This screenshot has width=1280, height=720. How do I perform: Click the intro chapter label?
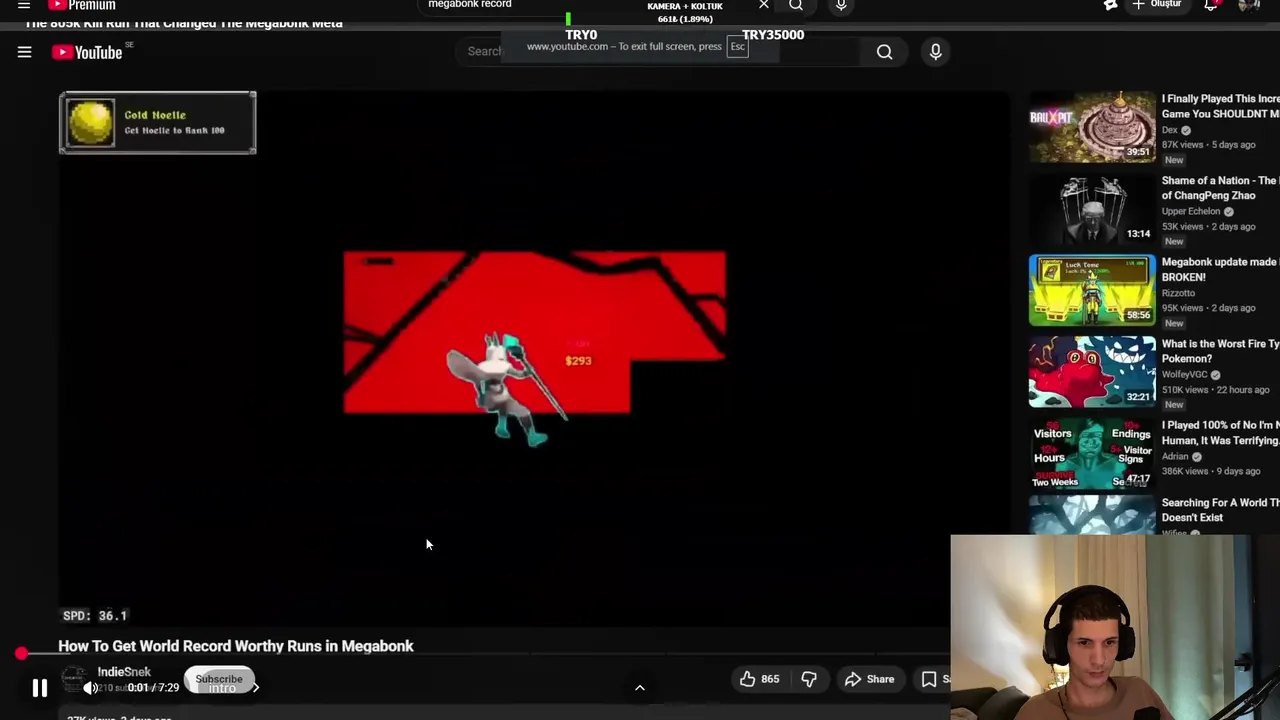pyautogui.click(x=222, y=688)
